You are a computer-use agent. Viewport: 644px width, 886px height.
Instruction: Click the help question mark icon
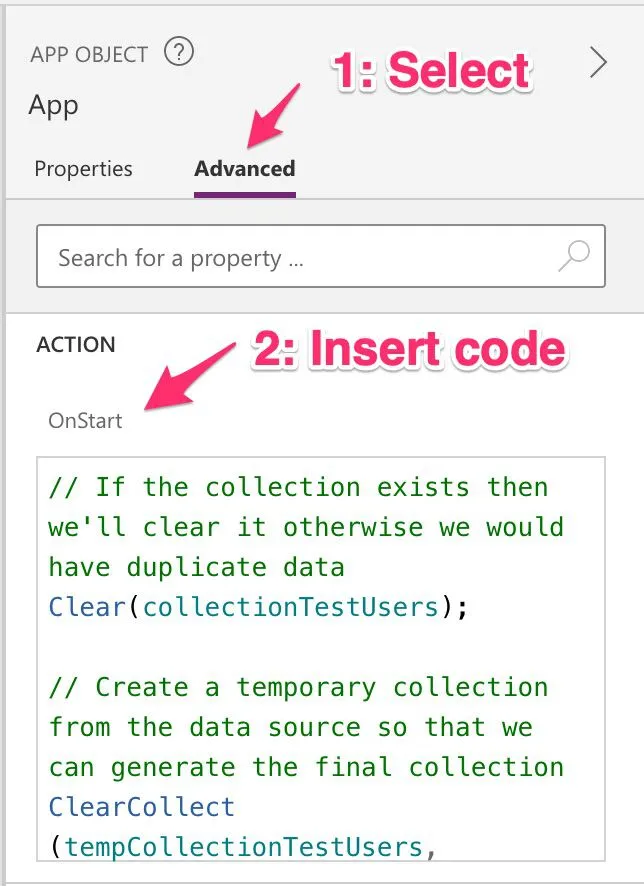[x=178, y=52]
